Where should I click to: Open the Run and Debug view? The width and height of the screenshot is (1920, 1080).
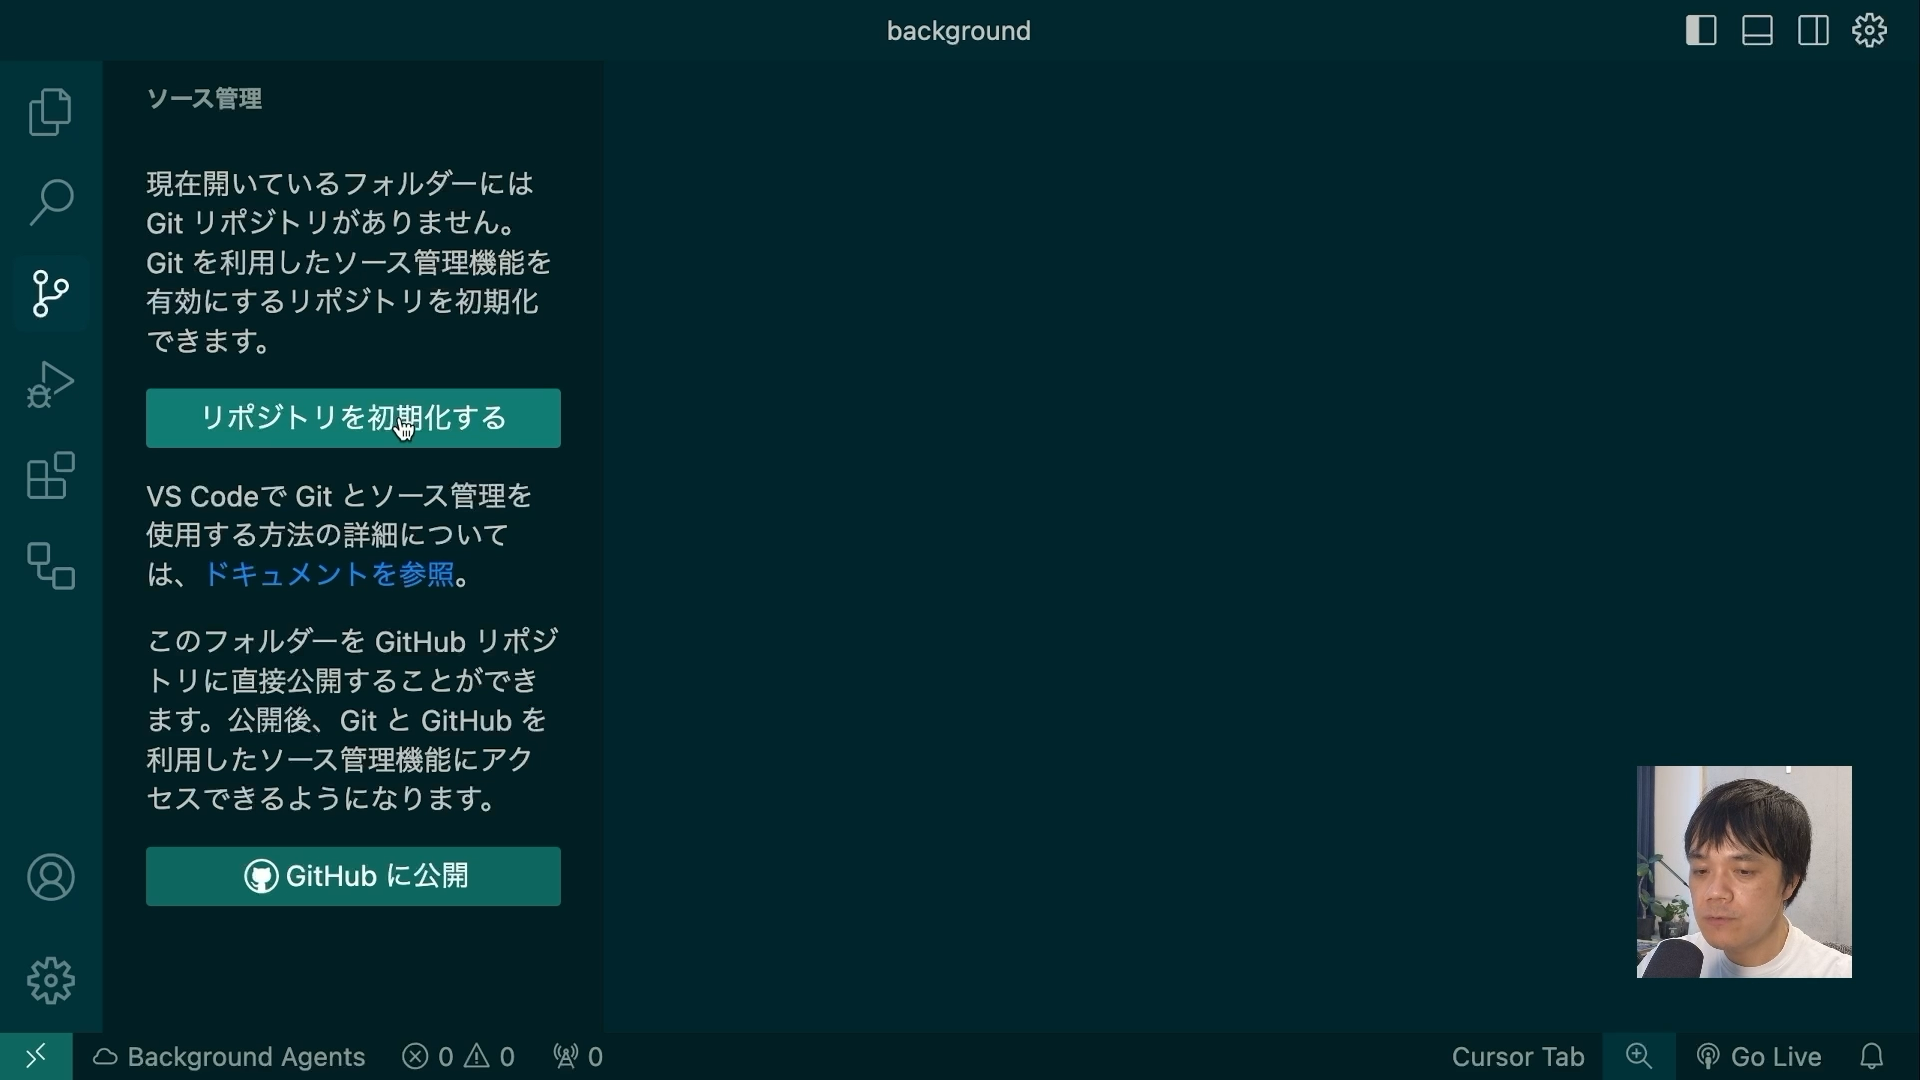[50, 384]
